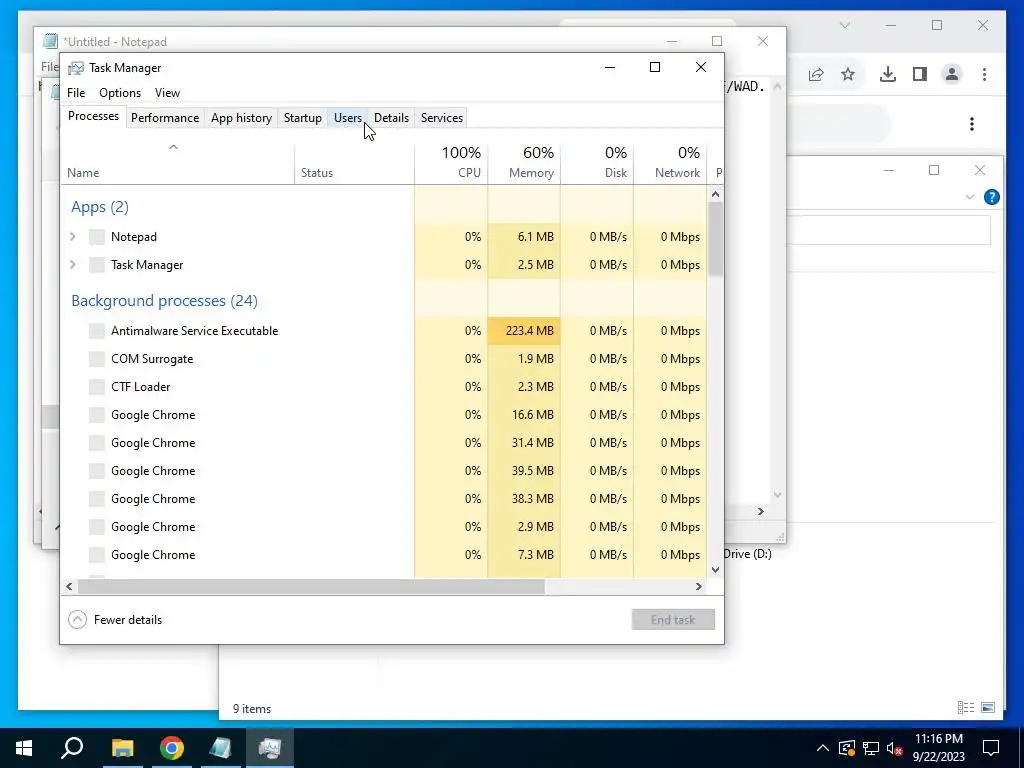Select Google Chrome process using 39.5 MB

pyautogui.click(x=384, y=471)
